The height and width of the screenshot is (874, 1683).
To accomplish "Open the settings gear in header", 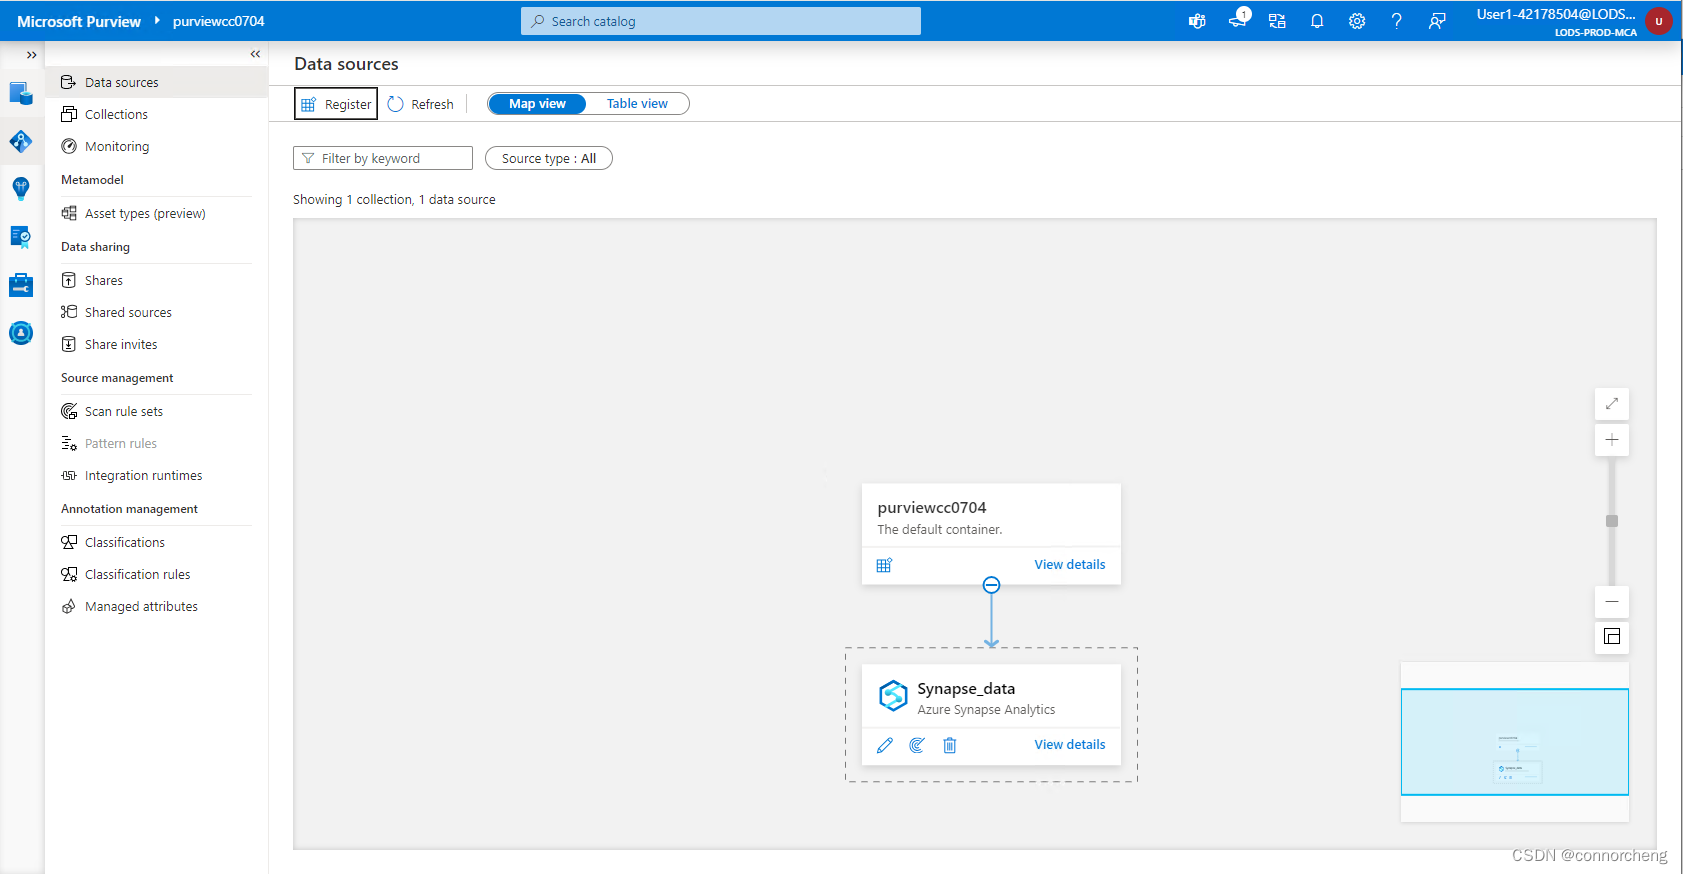I will coord(1357,21).
